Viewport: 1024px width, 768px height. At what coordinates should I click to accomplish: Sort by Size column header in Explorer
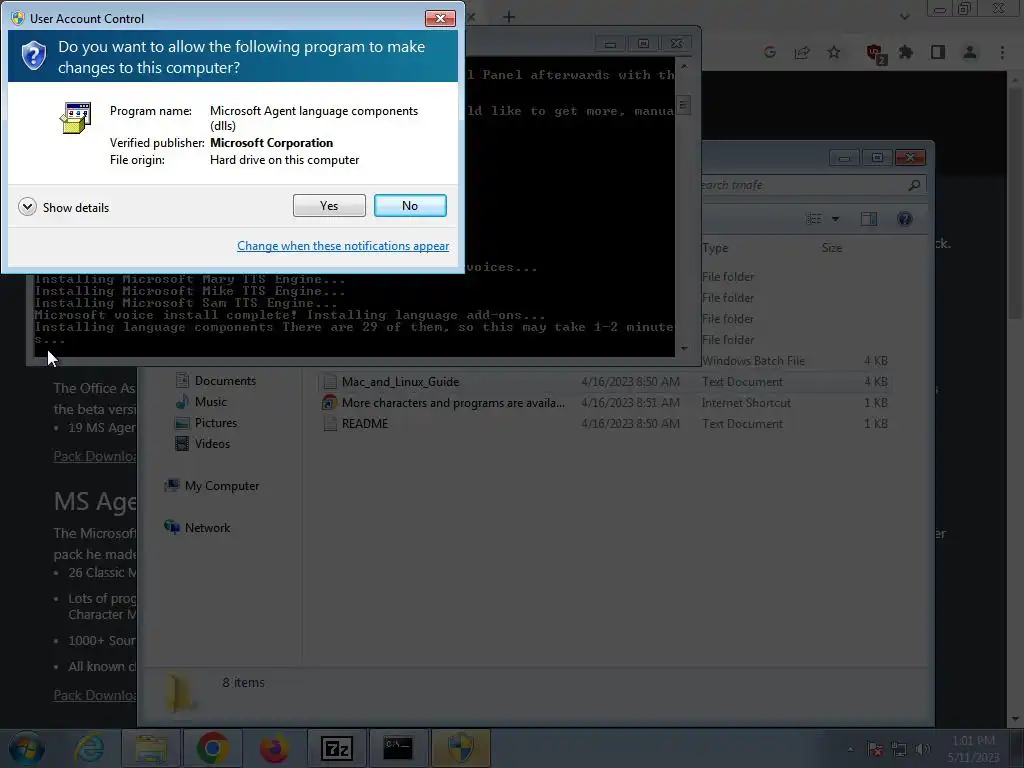(832, 248)
